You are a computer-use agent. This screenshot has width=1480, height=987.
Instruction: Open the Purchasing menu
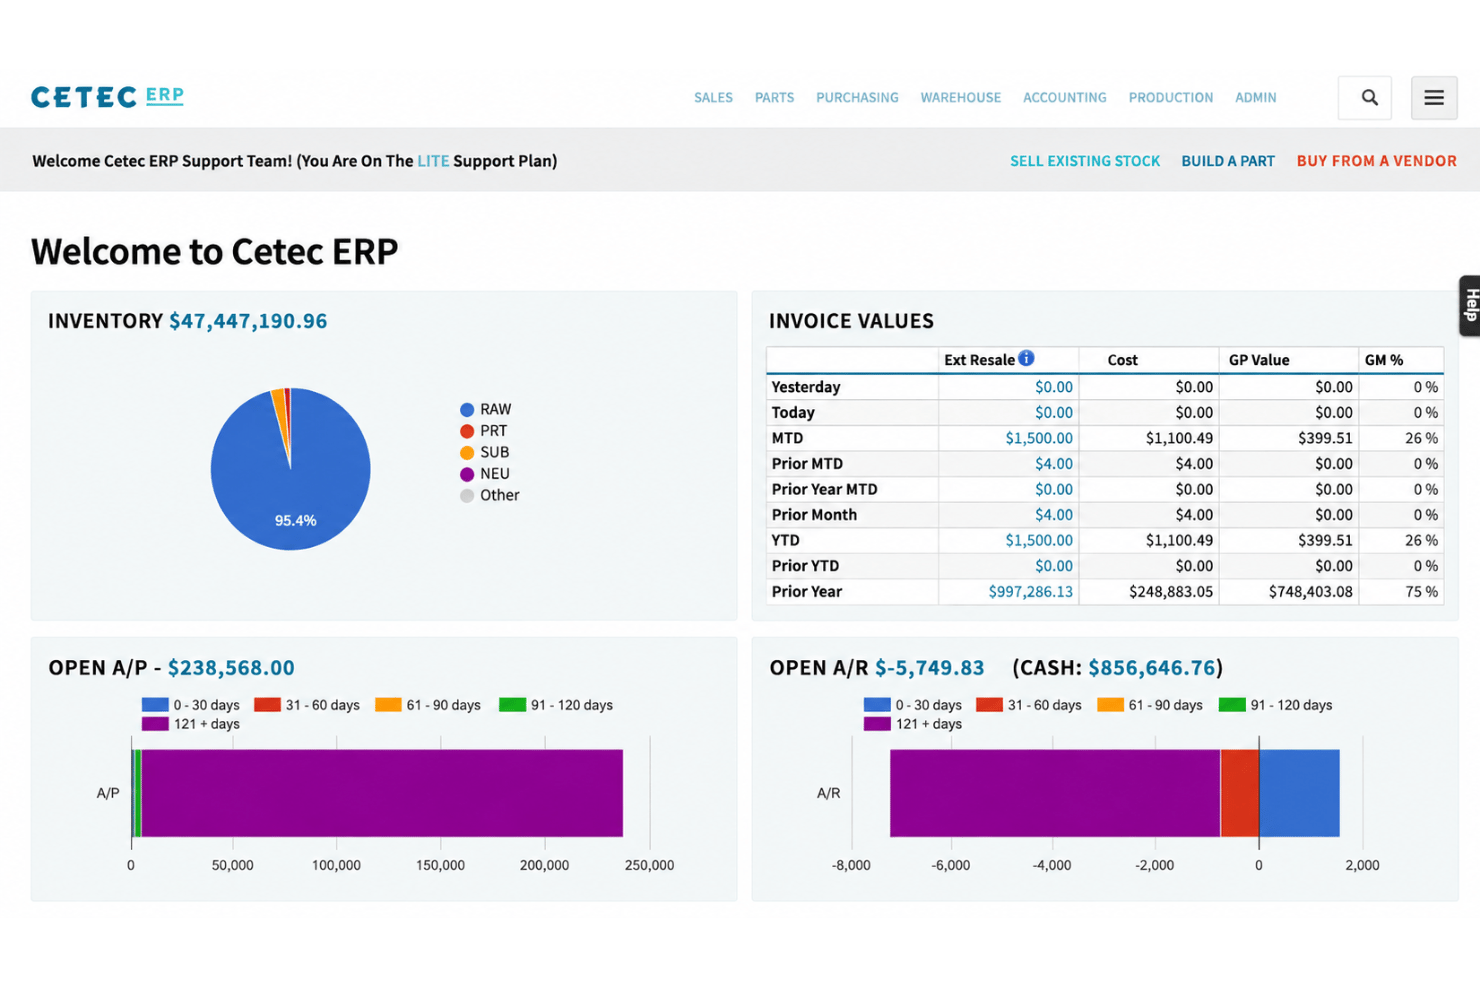tap(857, 97)
